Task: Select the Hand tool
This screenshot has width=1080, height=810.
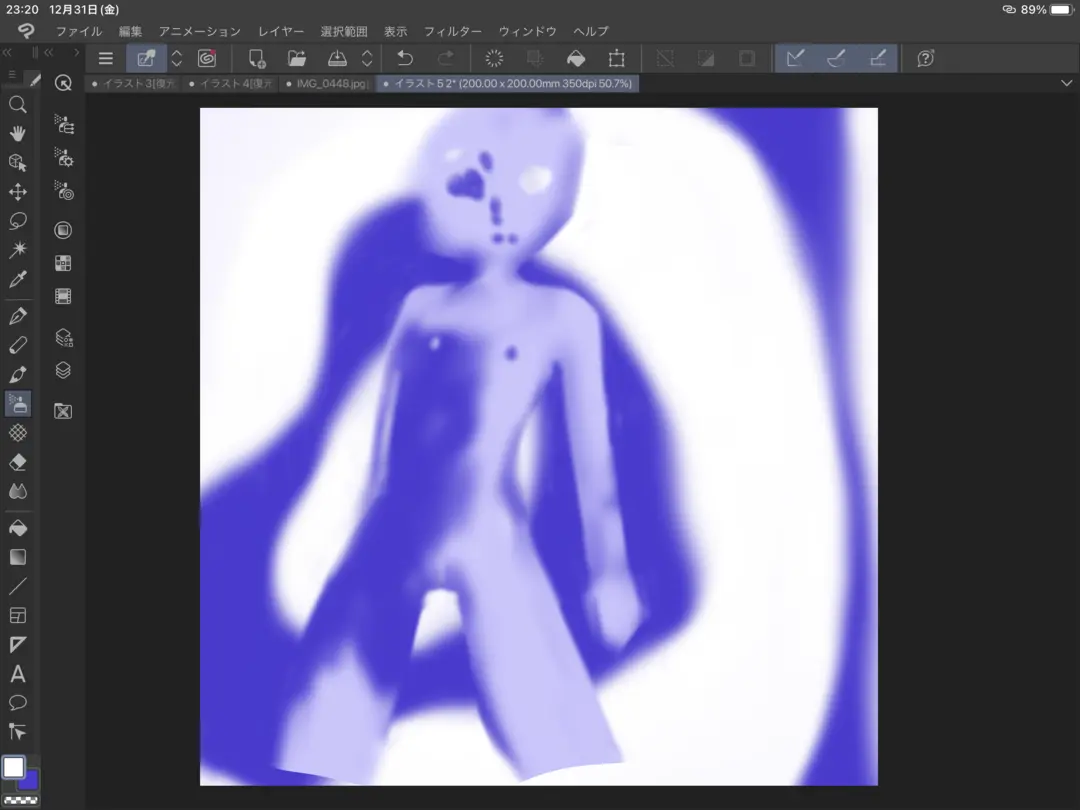Action: [x=18, y=133]
